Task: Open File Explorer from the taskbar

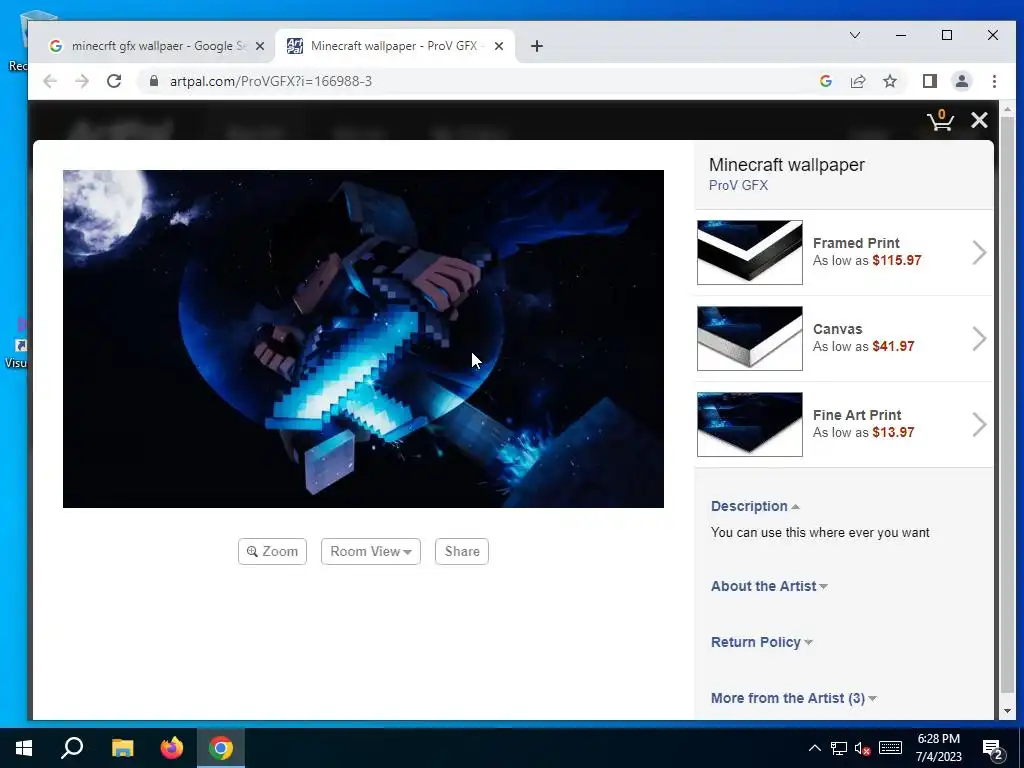Action: pos(122,748)
